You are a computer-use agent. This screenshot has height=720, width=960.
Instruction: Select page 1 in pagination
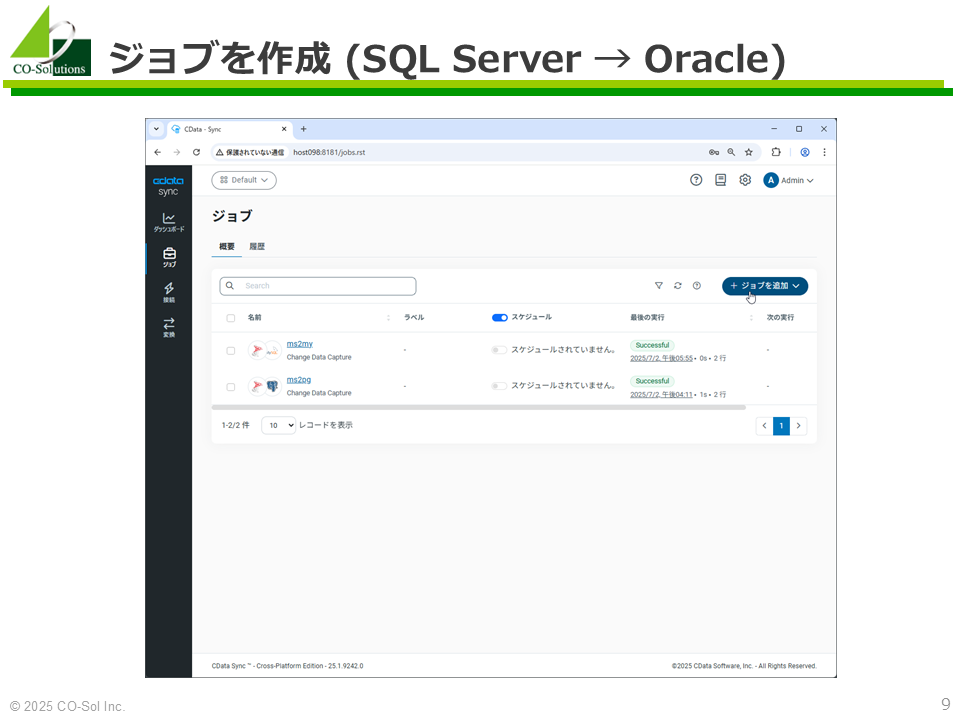coord(781,426)
